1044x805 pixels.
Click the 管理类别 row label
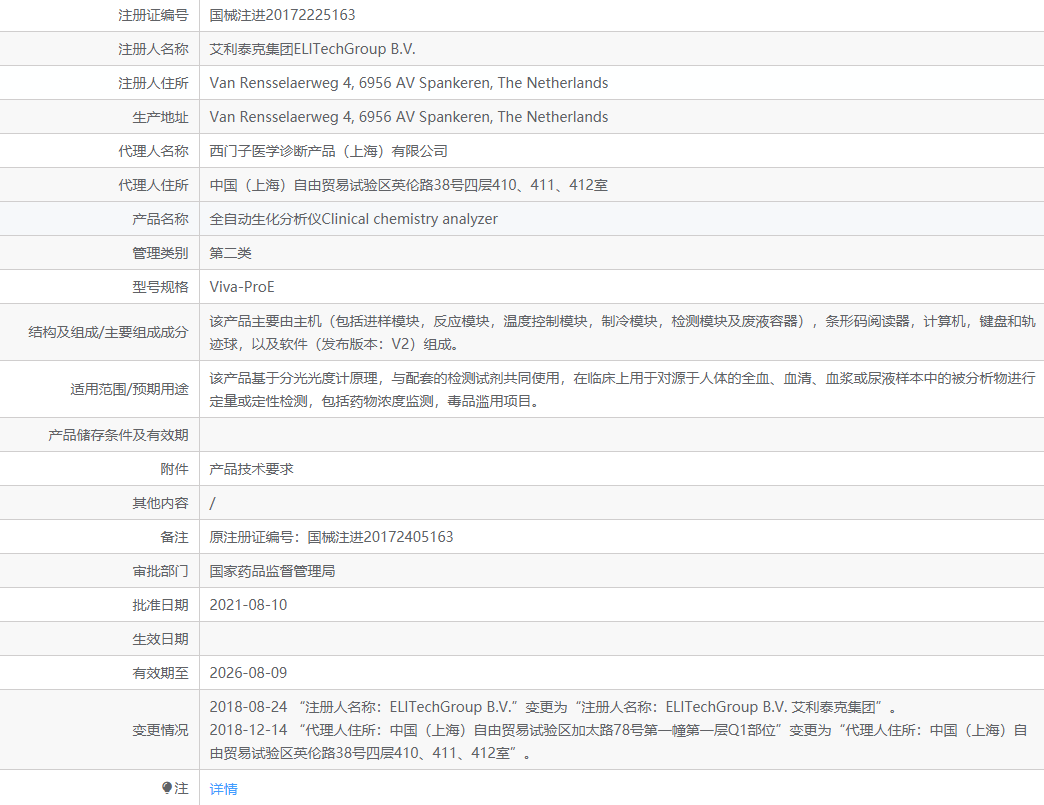coord(160,253)
